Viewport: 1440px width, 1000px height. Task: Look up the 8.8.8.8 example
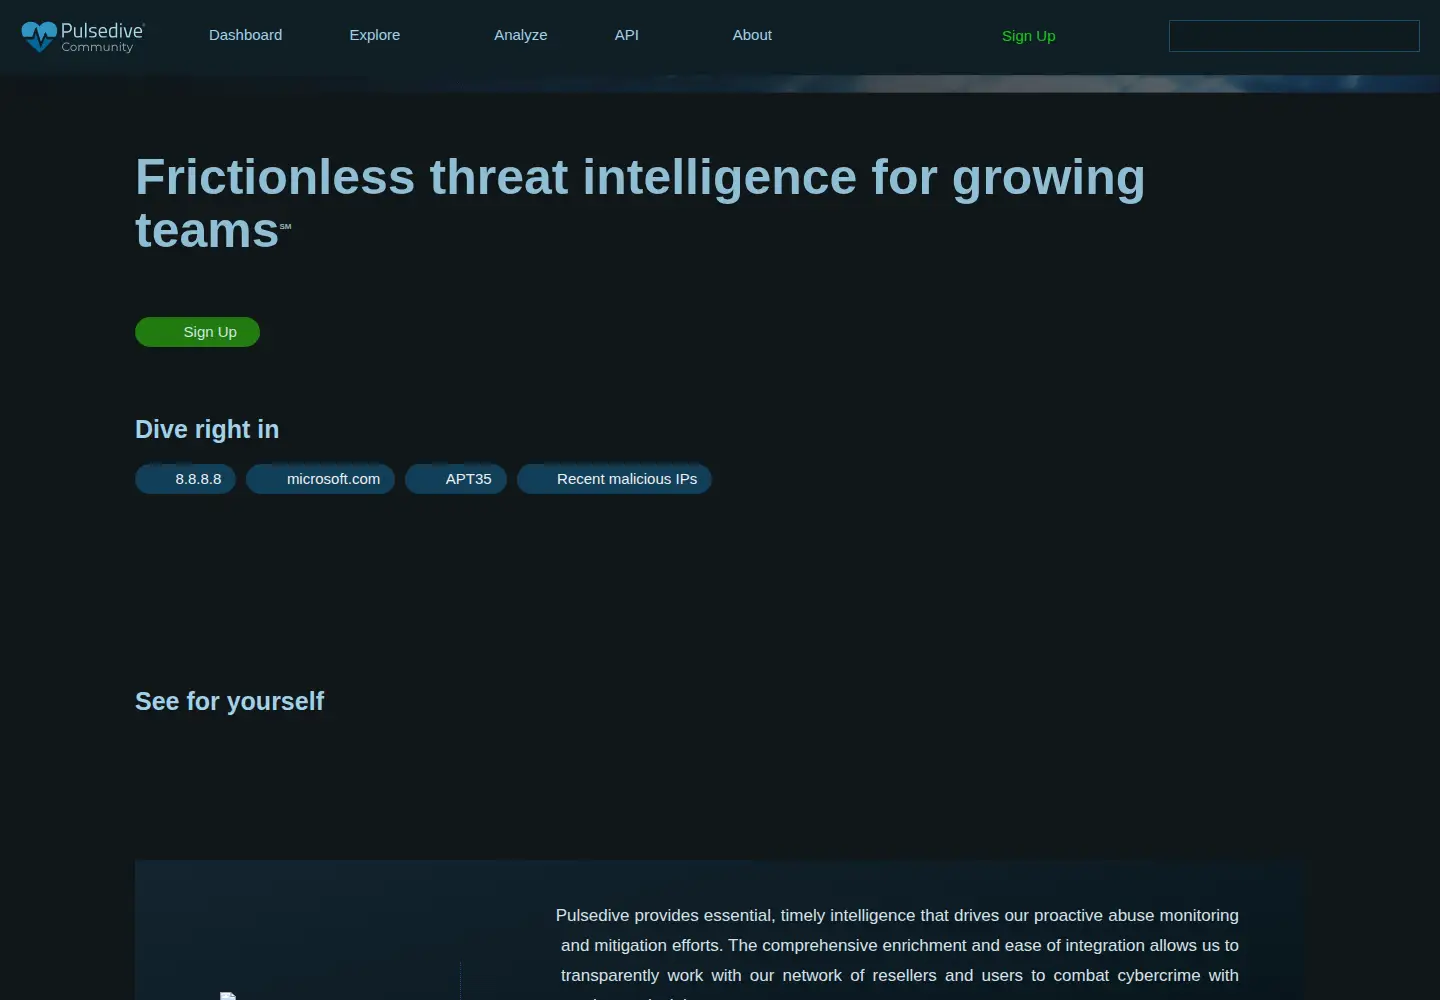coord(185,479)
